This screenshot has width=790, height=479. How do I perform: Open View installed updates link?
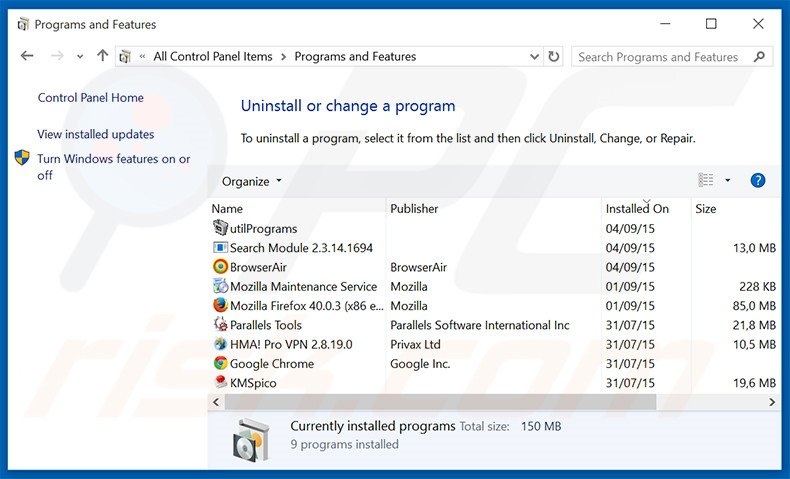pyautogui.click(x=96, y=134)
